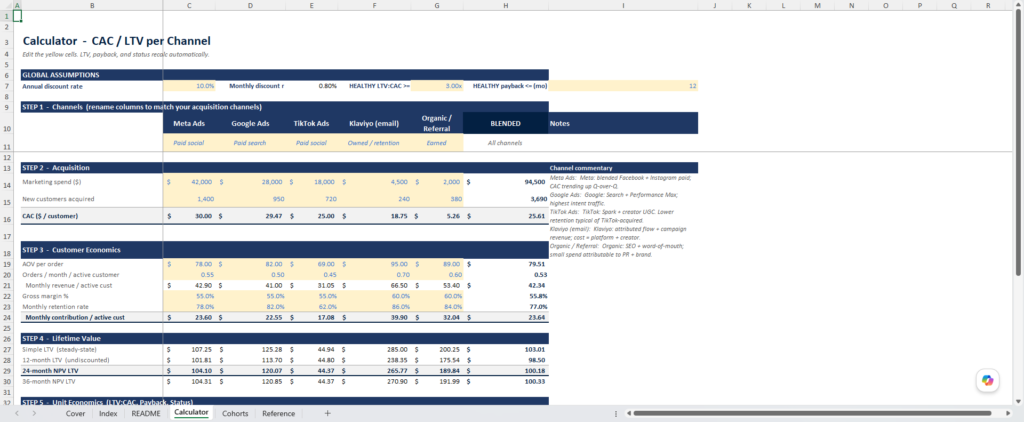Click Klaviyo Simple LTV 285.00 cell
The image size is (1024, 422).
(374, 349)
